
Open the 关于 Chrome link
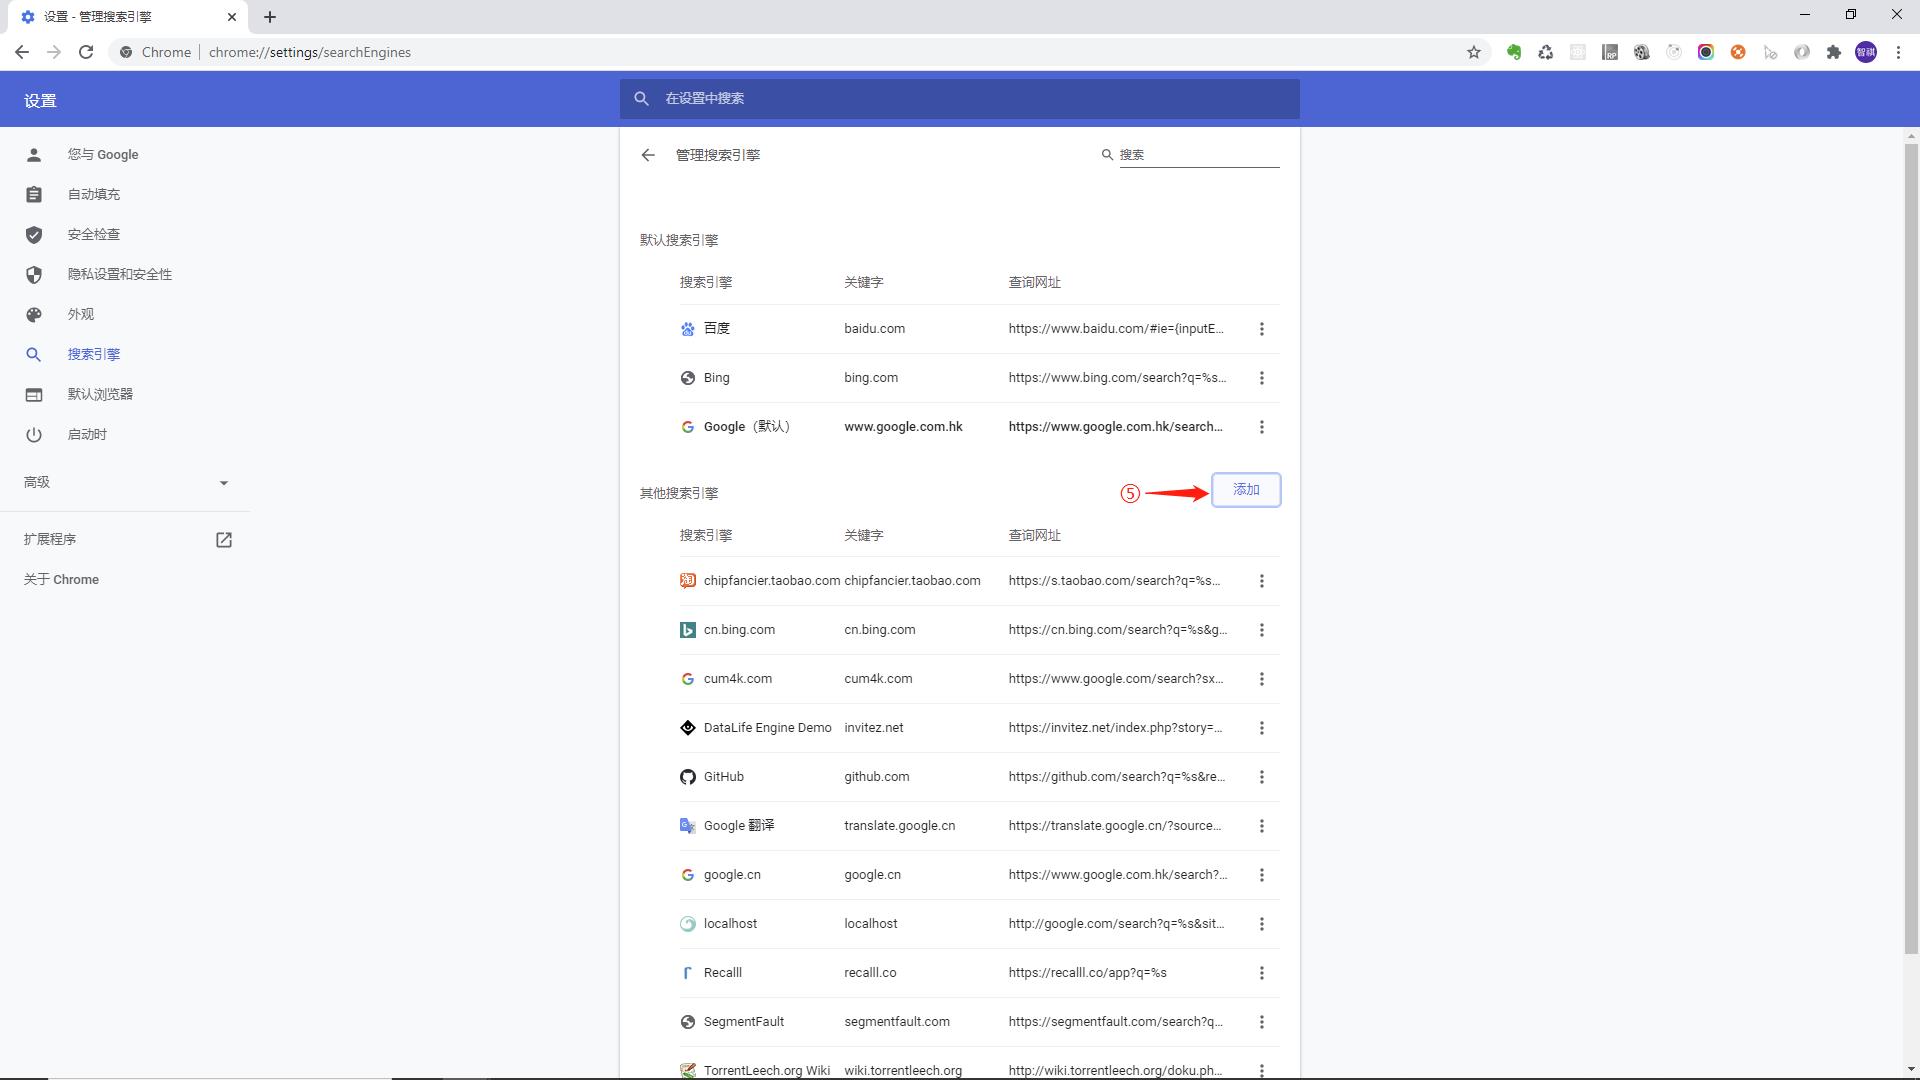61,580
